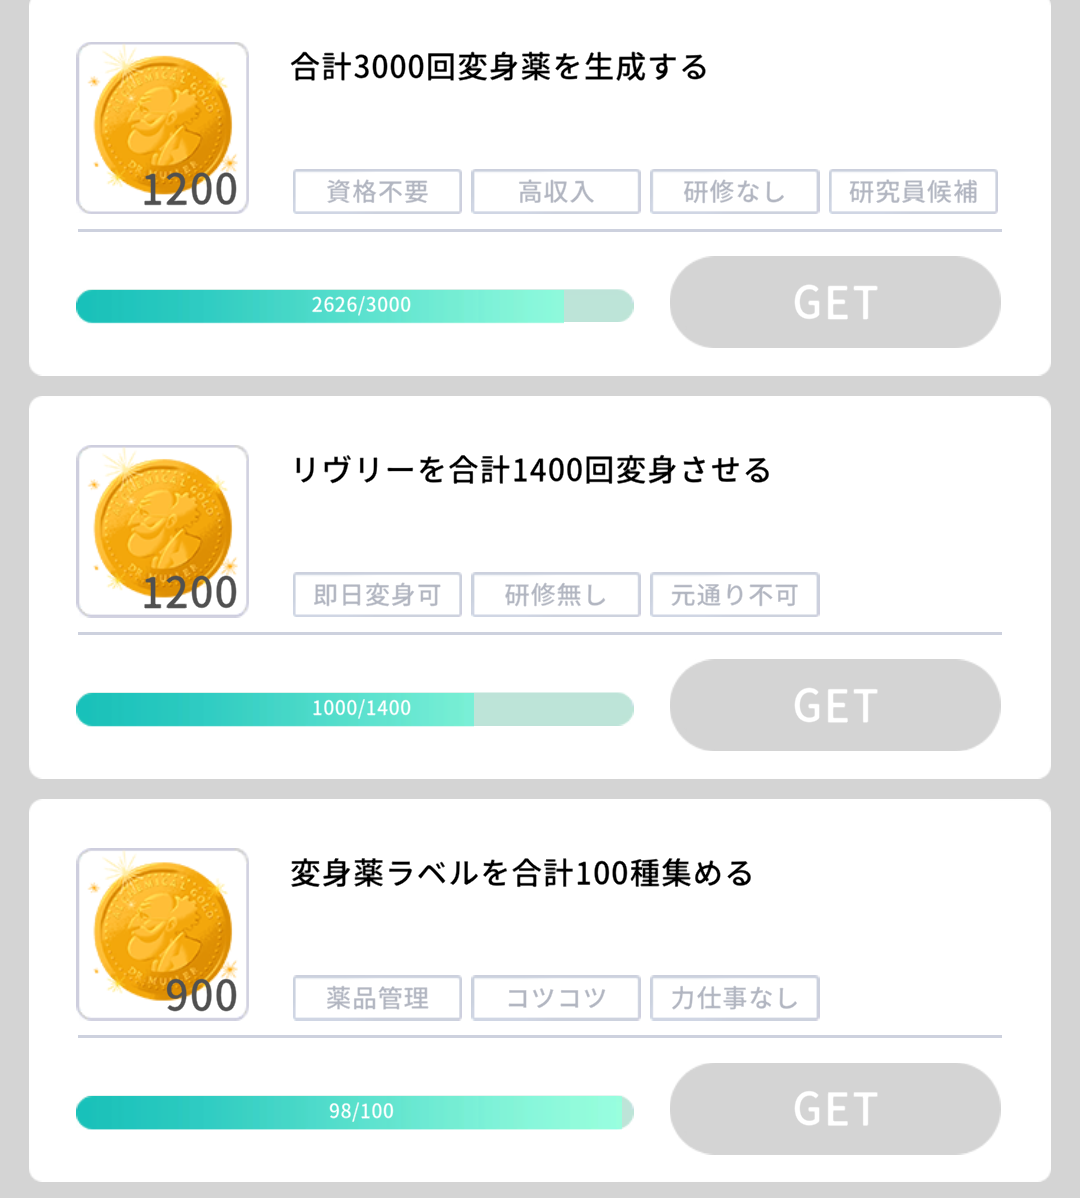Select the 薬品管理 tag
The width and height of the screenshot is (1080, 1198).
377,998
